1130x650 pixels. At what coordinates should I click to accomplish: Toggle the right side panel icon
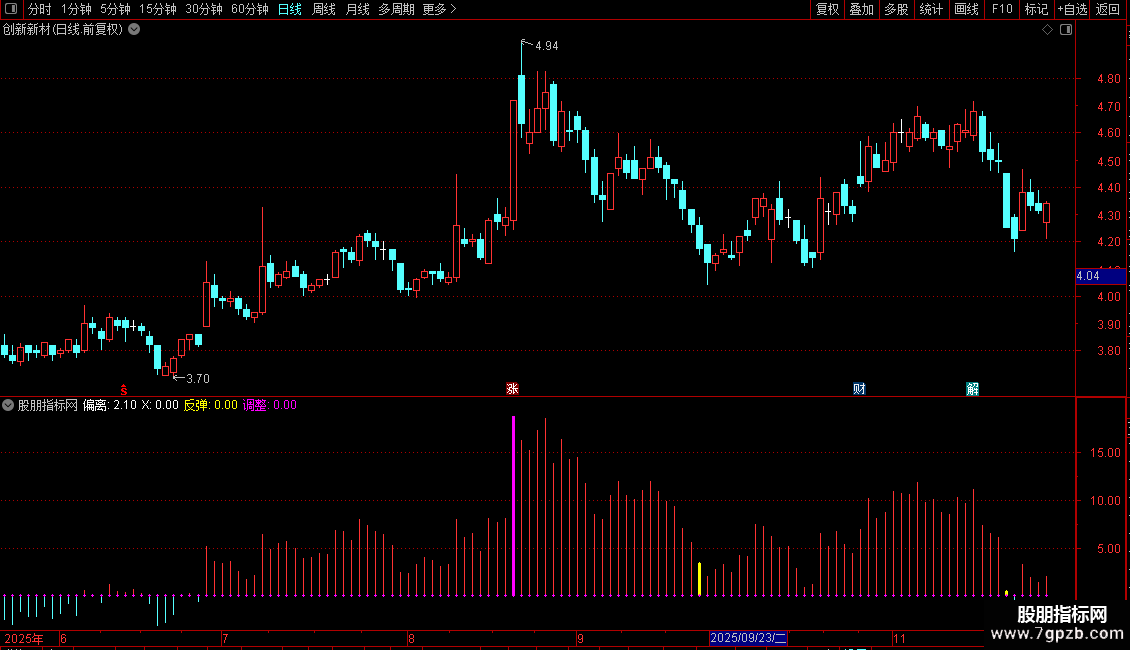1066,30
